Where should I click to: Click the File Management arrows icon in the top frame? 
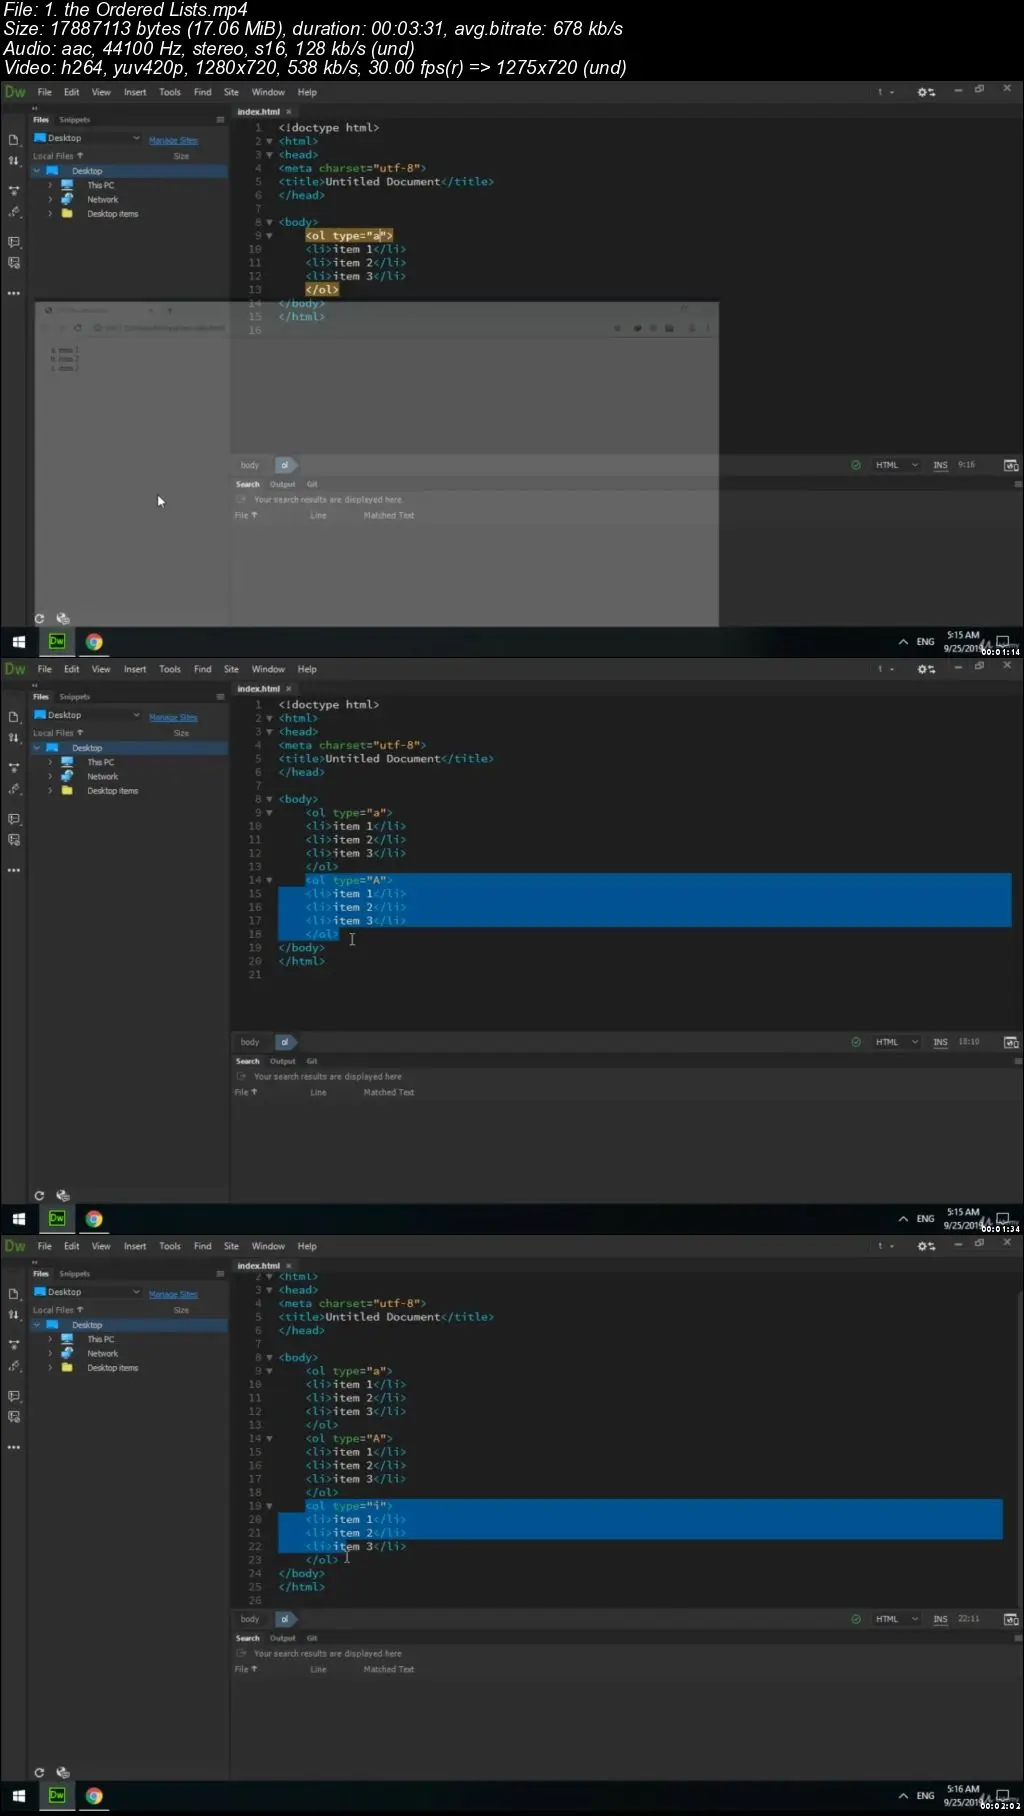click(14, 161)
